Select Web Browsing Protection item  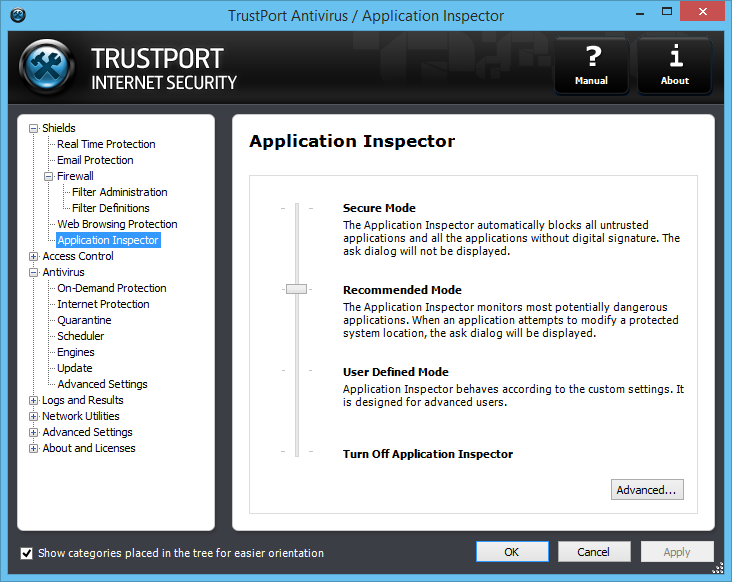(x=117, y=224)
